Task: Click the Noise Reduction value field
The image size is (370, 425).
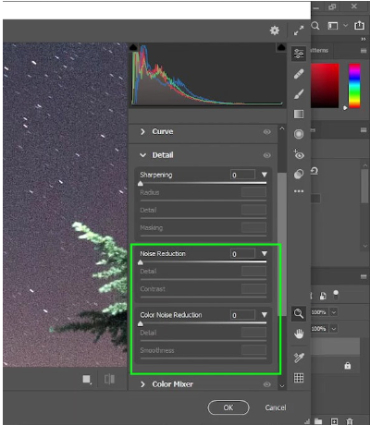Action: pyautogui.click(x=243, y=254)
